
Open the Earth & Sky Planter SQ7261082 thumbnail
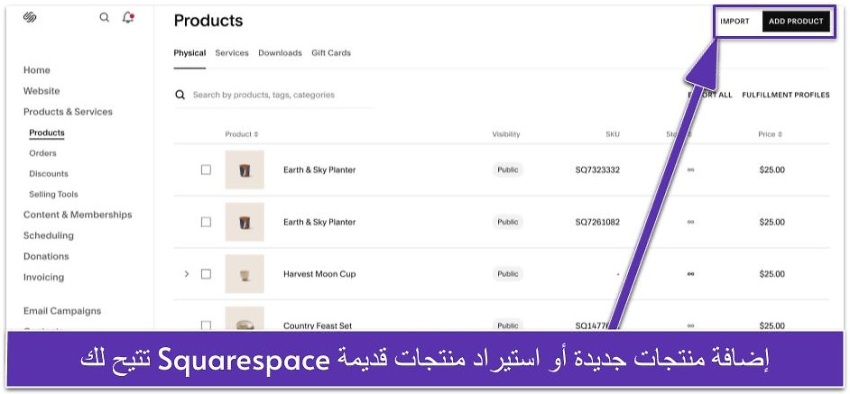point(244,222)
